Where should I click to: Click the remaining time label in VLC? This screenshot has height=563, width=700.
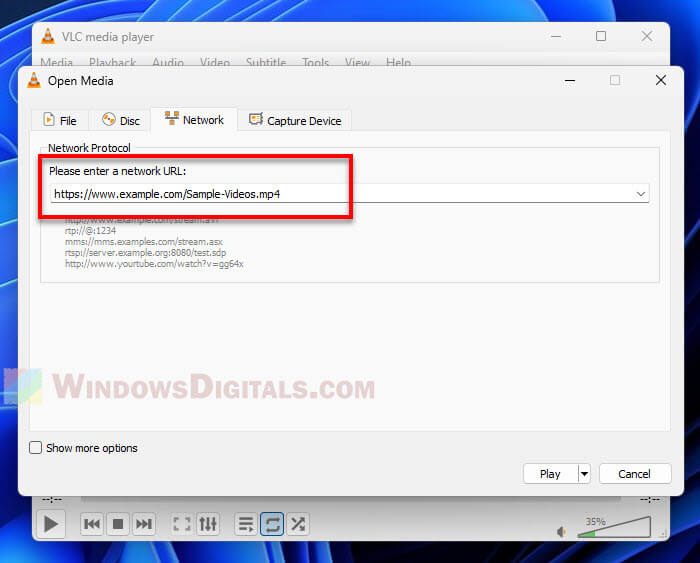pyautogui.click(x=650, y=499)
